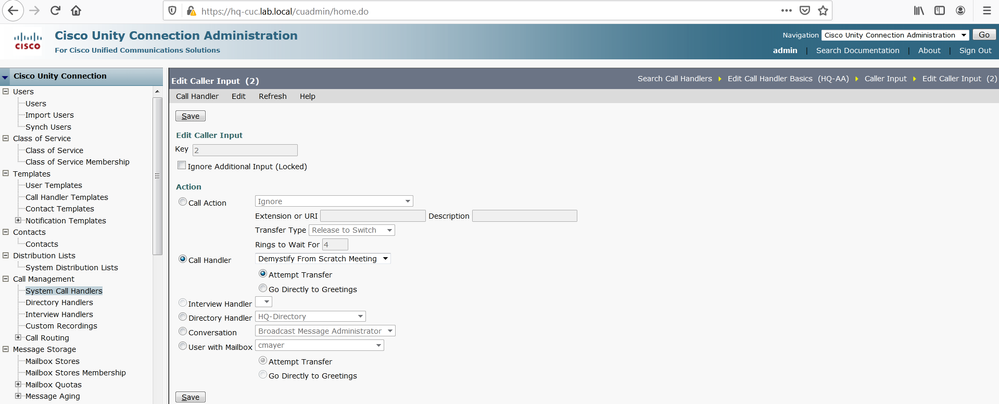Click the browser forward arrow

click(35, 11)
